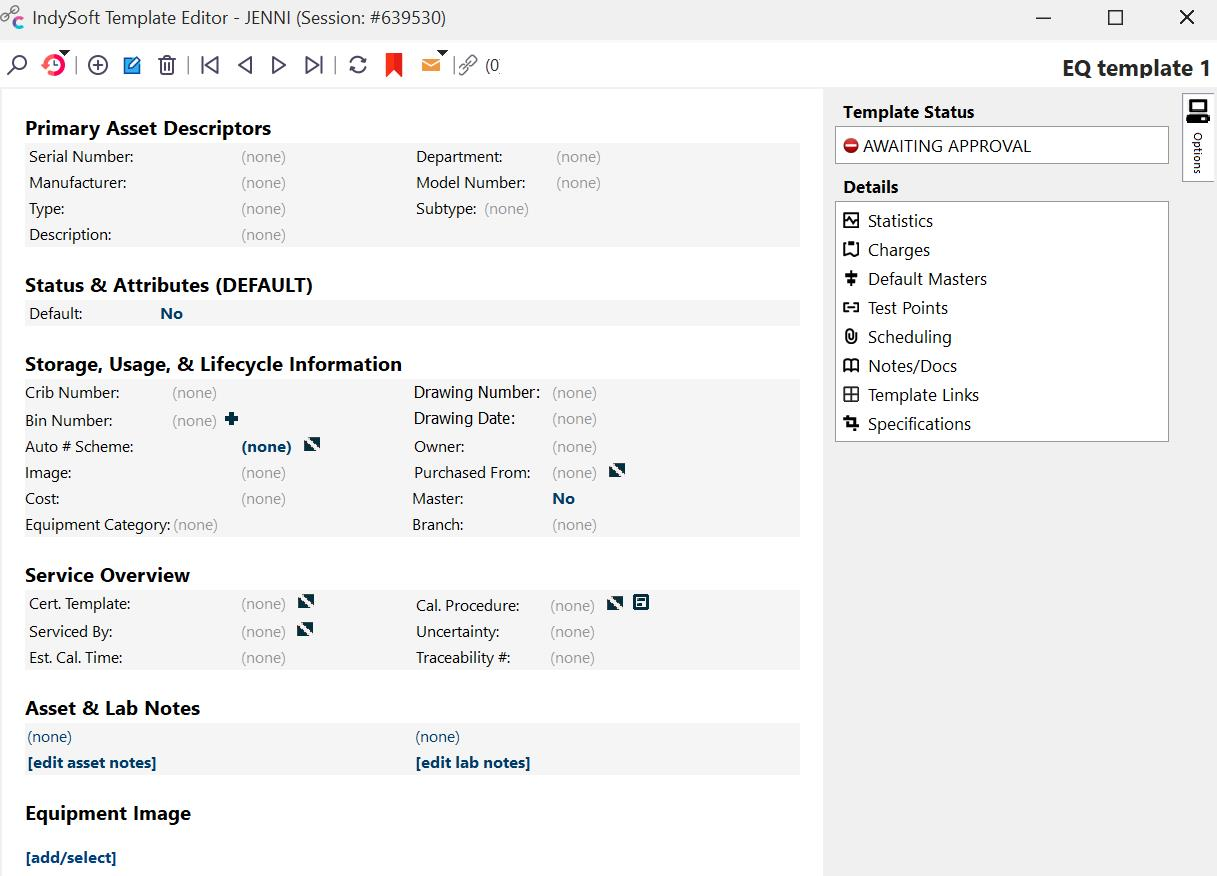Delete template using the trash icon

click(x=167, y=65)
